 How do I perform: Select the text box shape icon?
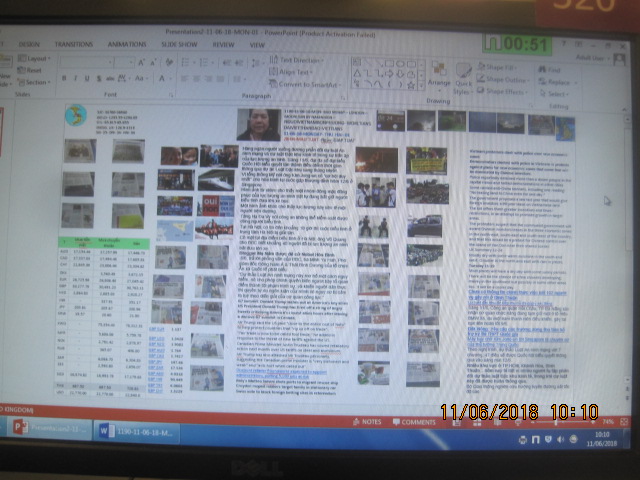(357, 63)
